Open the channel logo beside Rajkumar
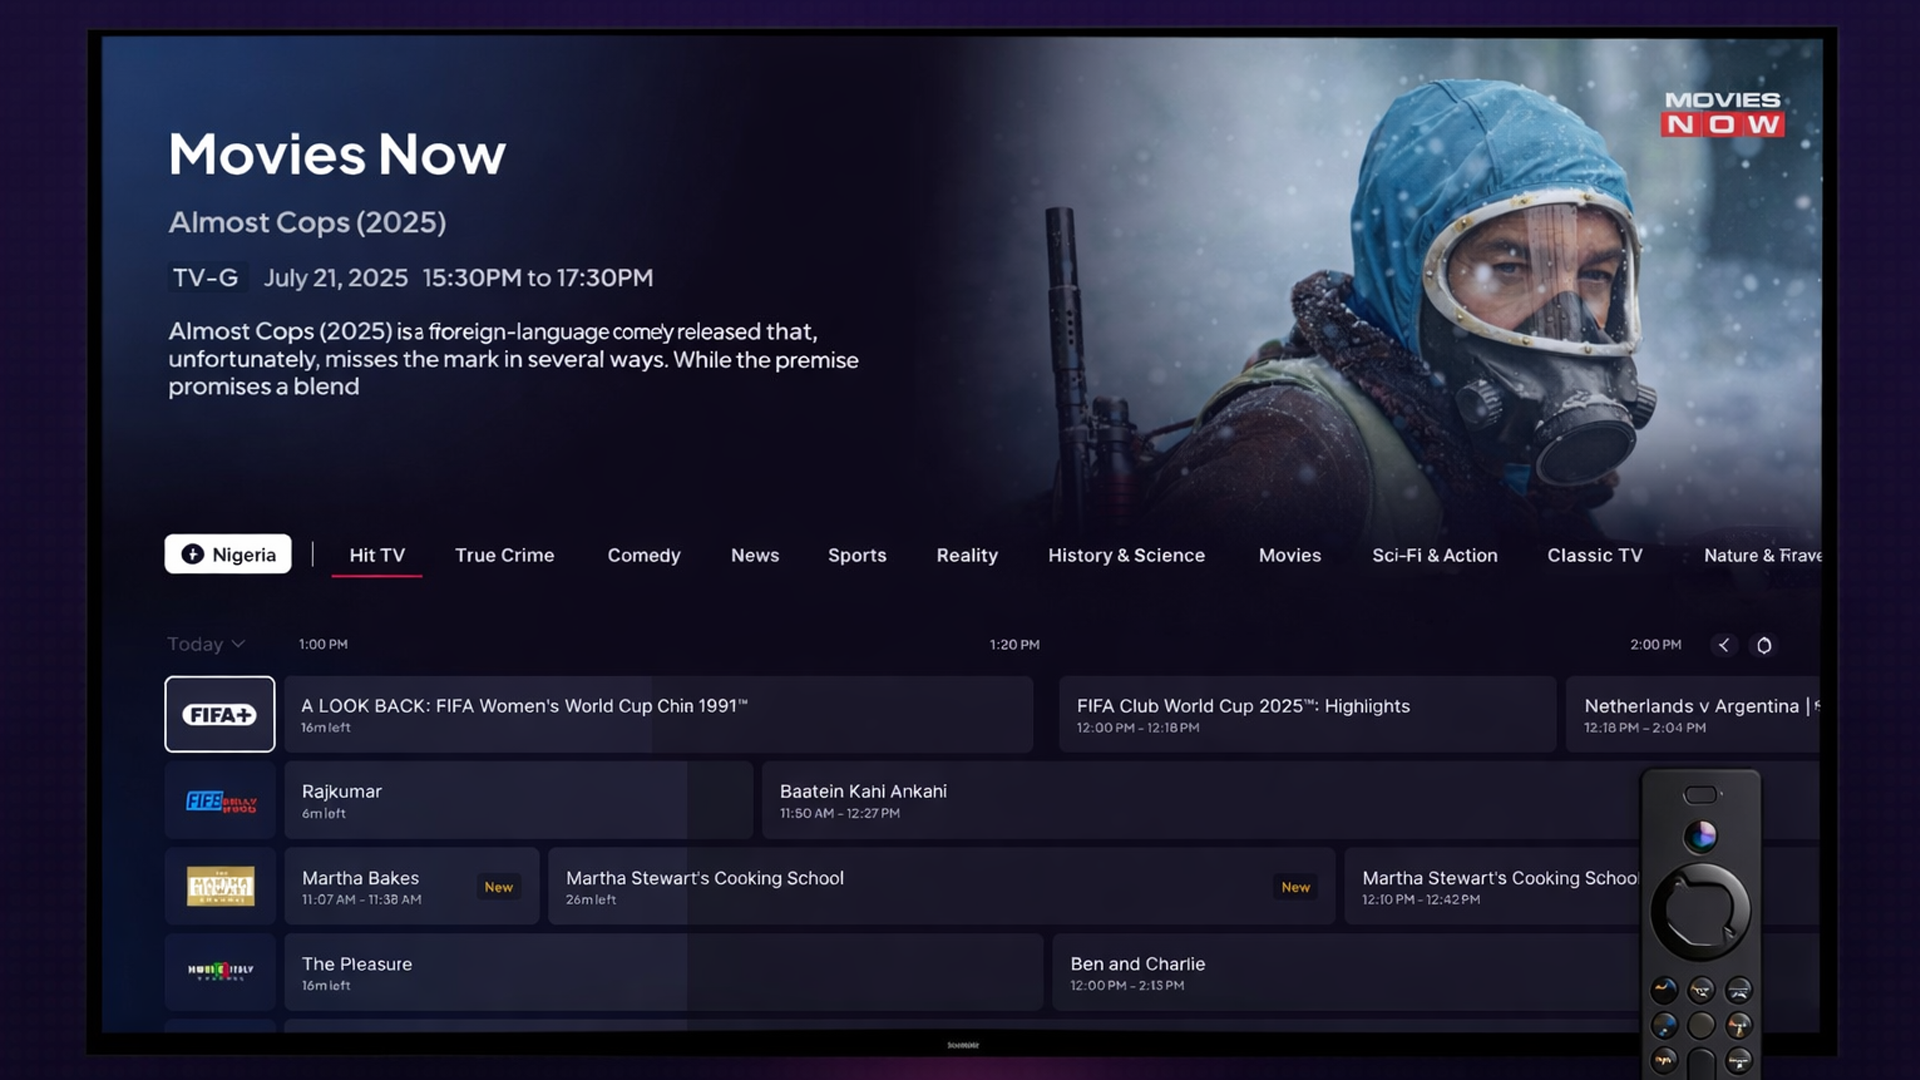Screen dimensions: 1920x1080 (x=220, y=800)
